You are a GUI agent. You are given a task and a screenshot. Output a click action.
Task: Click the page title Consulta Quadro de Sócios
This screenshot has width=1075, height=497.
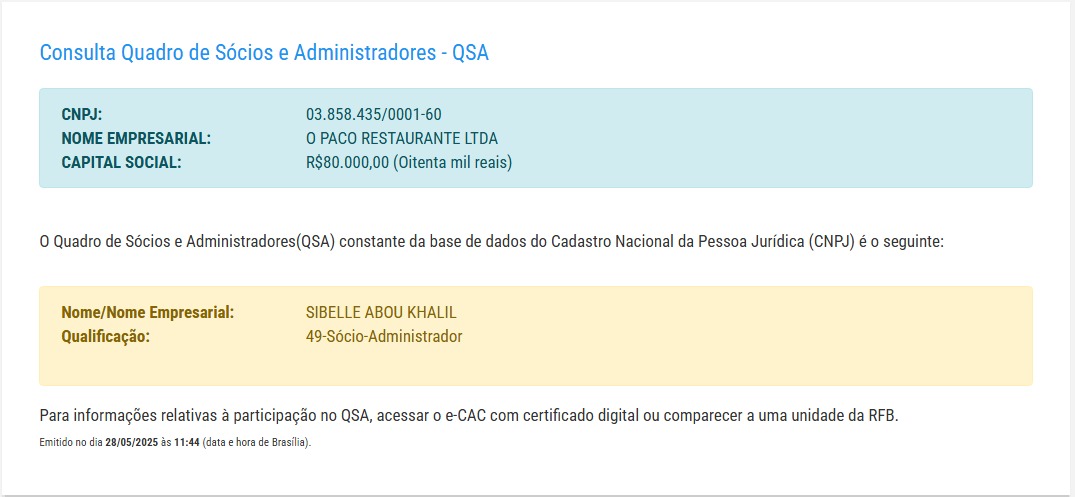click(x=264, y=53)
